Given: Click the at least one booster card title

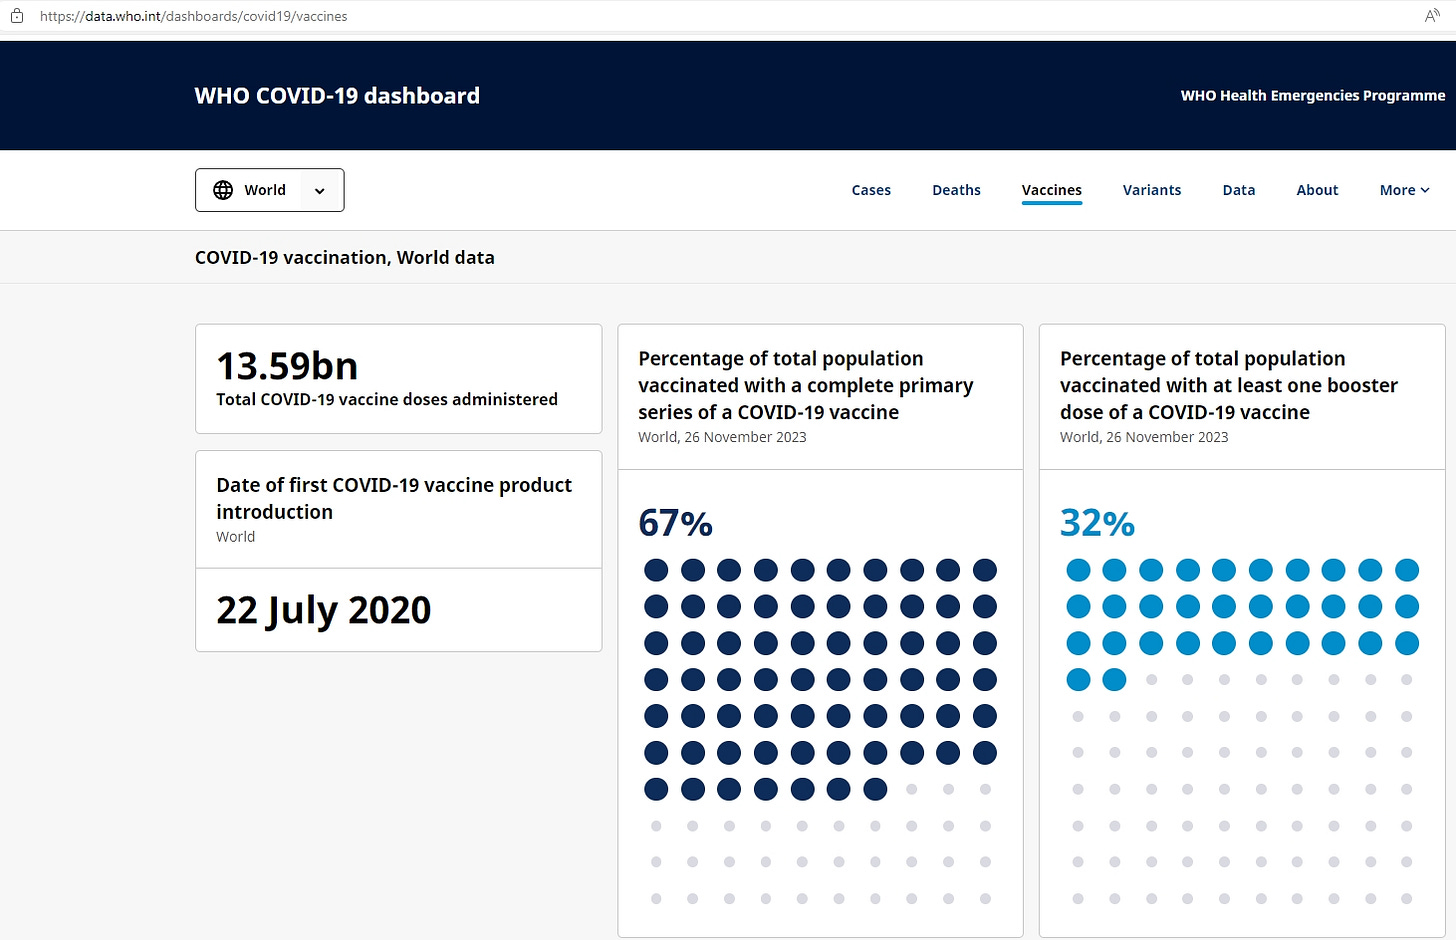Looking at the screenshot, I should [x=1229, y=385].
